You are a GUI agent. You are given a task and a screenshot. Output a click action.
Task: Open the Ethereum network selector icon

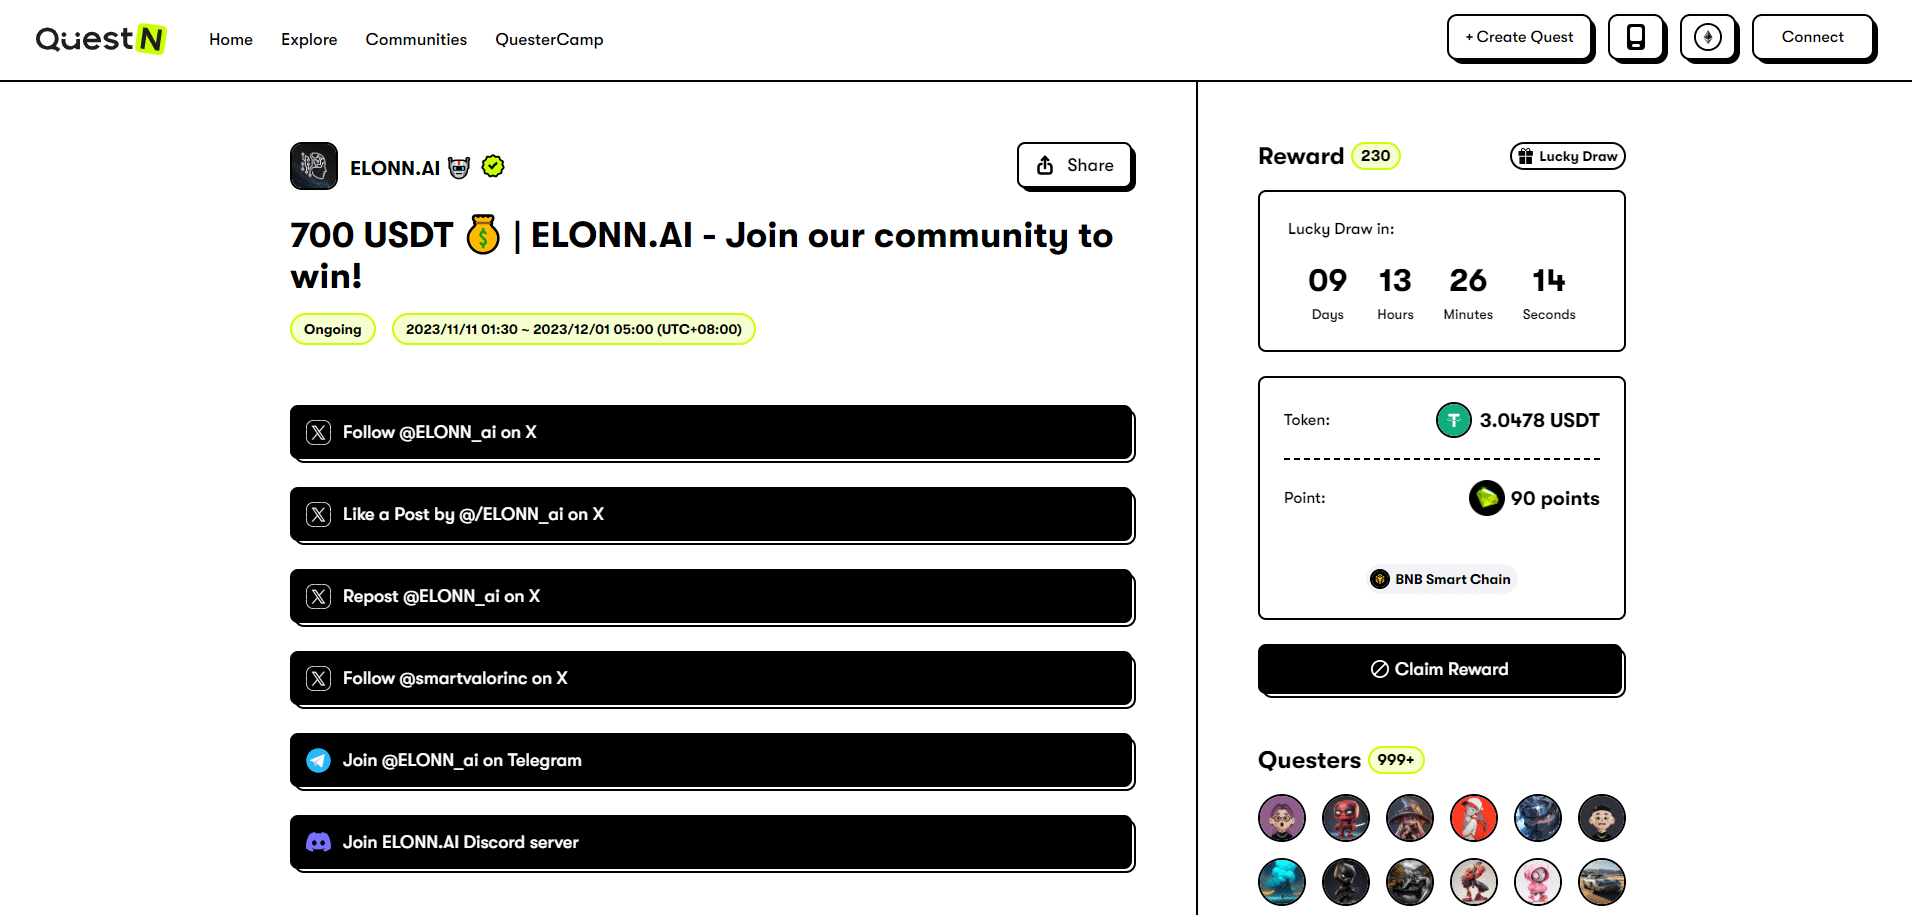pyautogui.click(x=1708, y=38)
